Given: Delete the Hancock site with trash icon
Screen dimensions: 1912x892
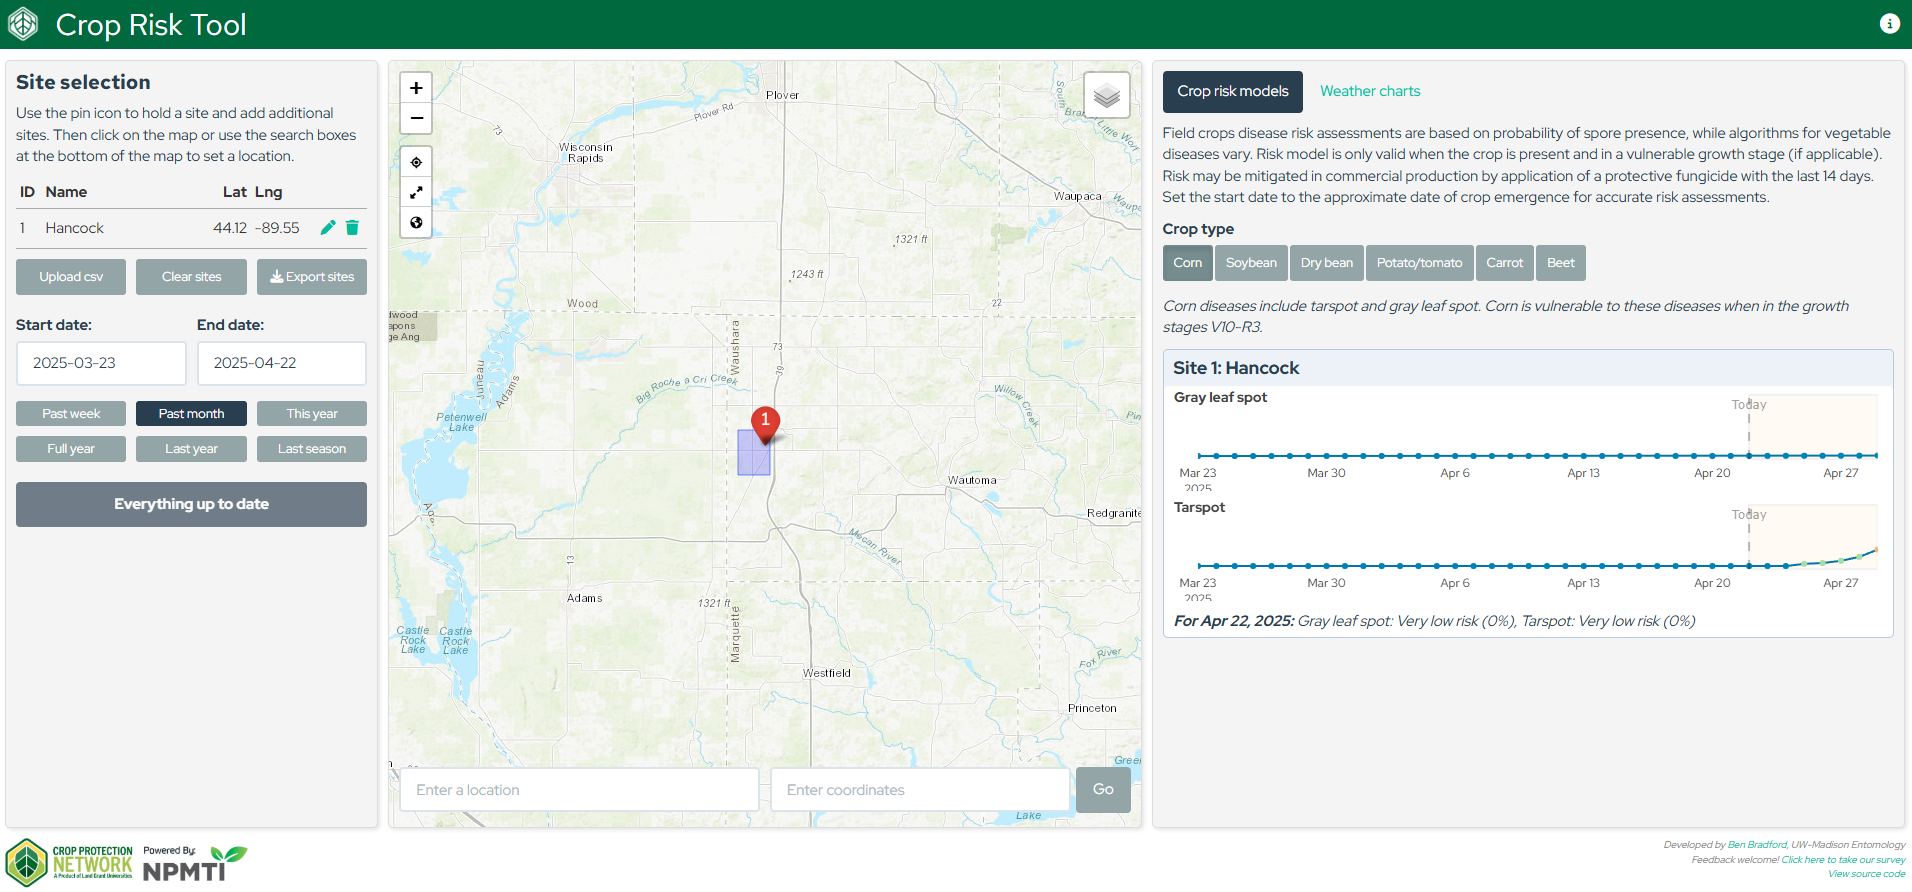Looking at the screenshot, I should coord(352,228).
